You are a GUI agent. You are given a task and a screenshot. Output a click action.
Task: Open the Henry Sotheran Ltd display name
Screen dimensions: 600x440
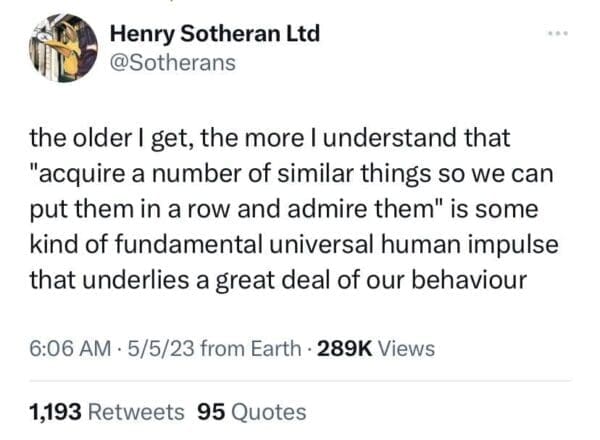click(213, 33)
